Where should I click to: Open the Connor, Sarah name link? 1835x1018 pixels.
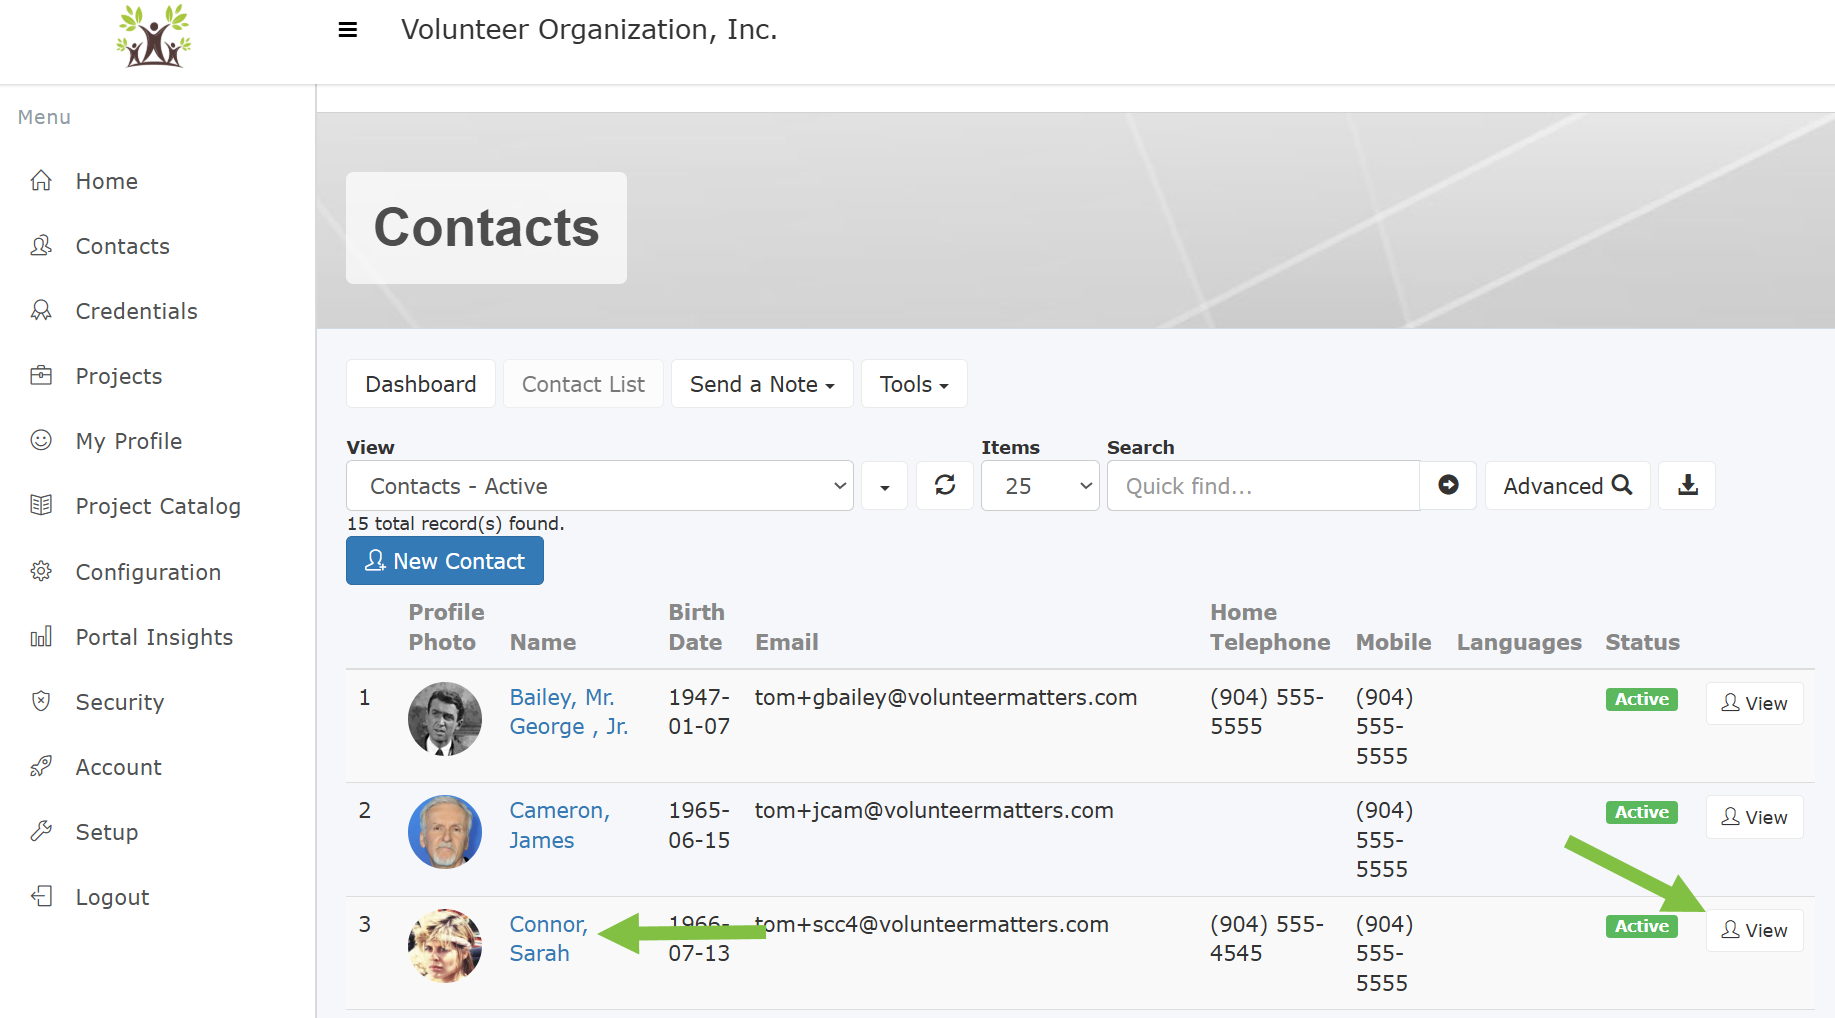[549, 939]
